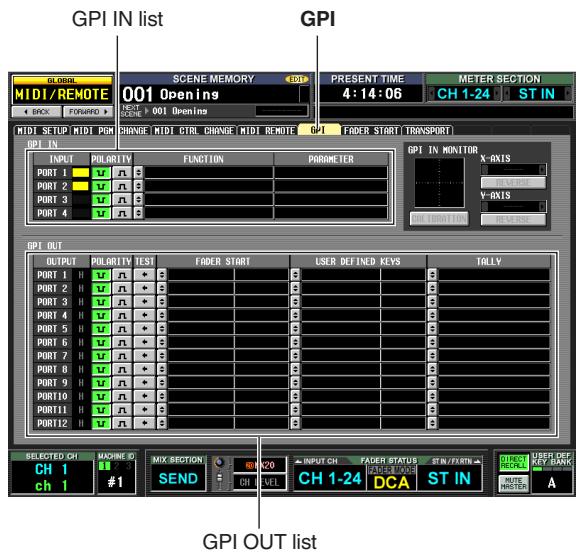Click the Y-AXIS REVERSE button
The height and width of the screenshot is (554, 579).
click(x=513, y=219)
